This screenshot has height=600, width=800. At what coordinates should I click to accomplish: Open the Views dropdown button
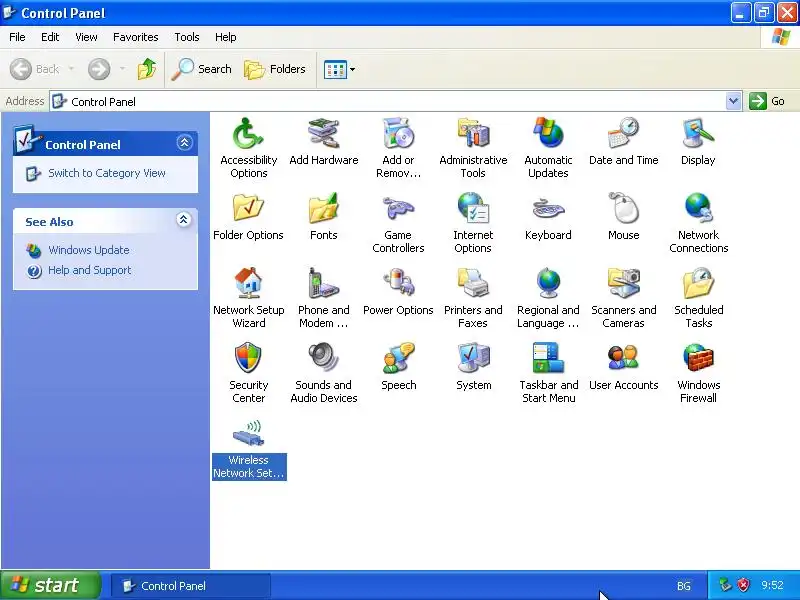(339, 69)
